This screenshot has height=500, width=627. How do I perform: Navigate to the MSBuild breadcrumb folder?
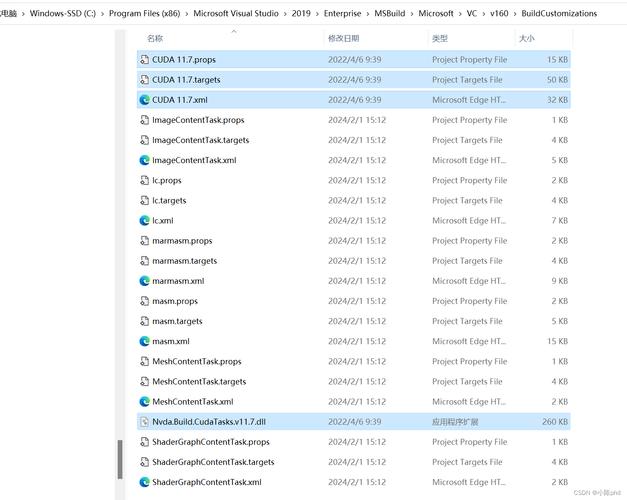click(390, 14)
